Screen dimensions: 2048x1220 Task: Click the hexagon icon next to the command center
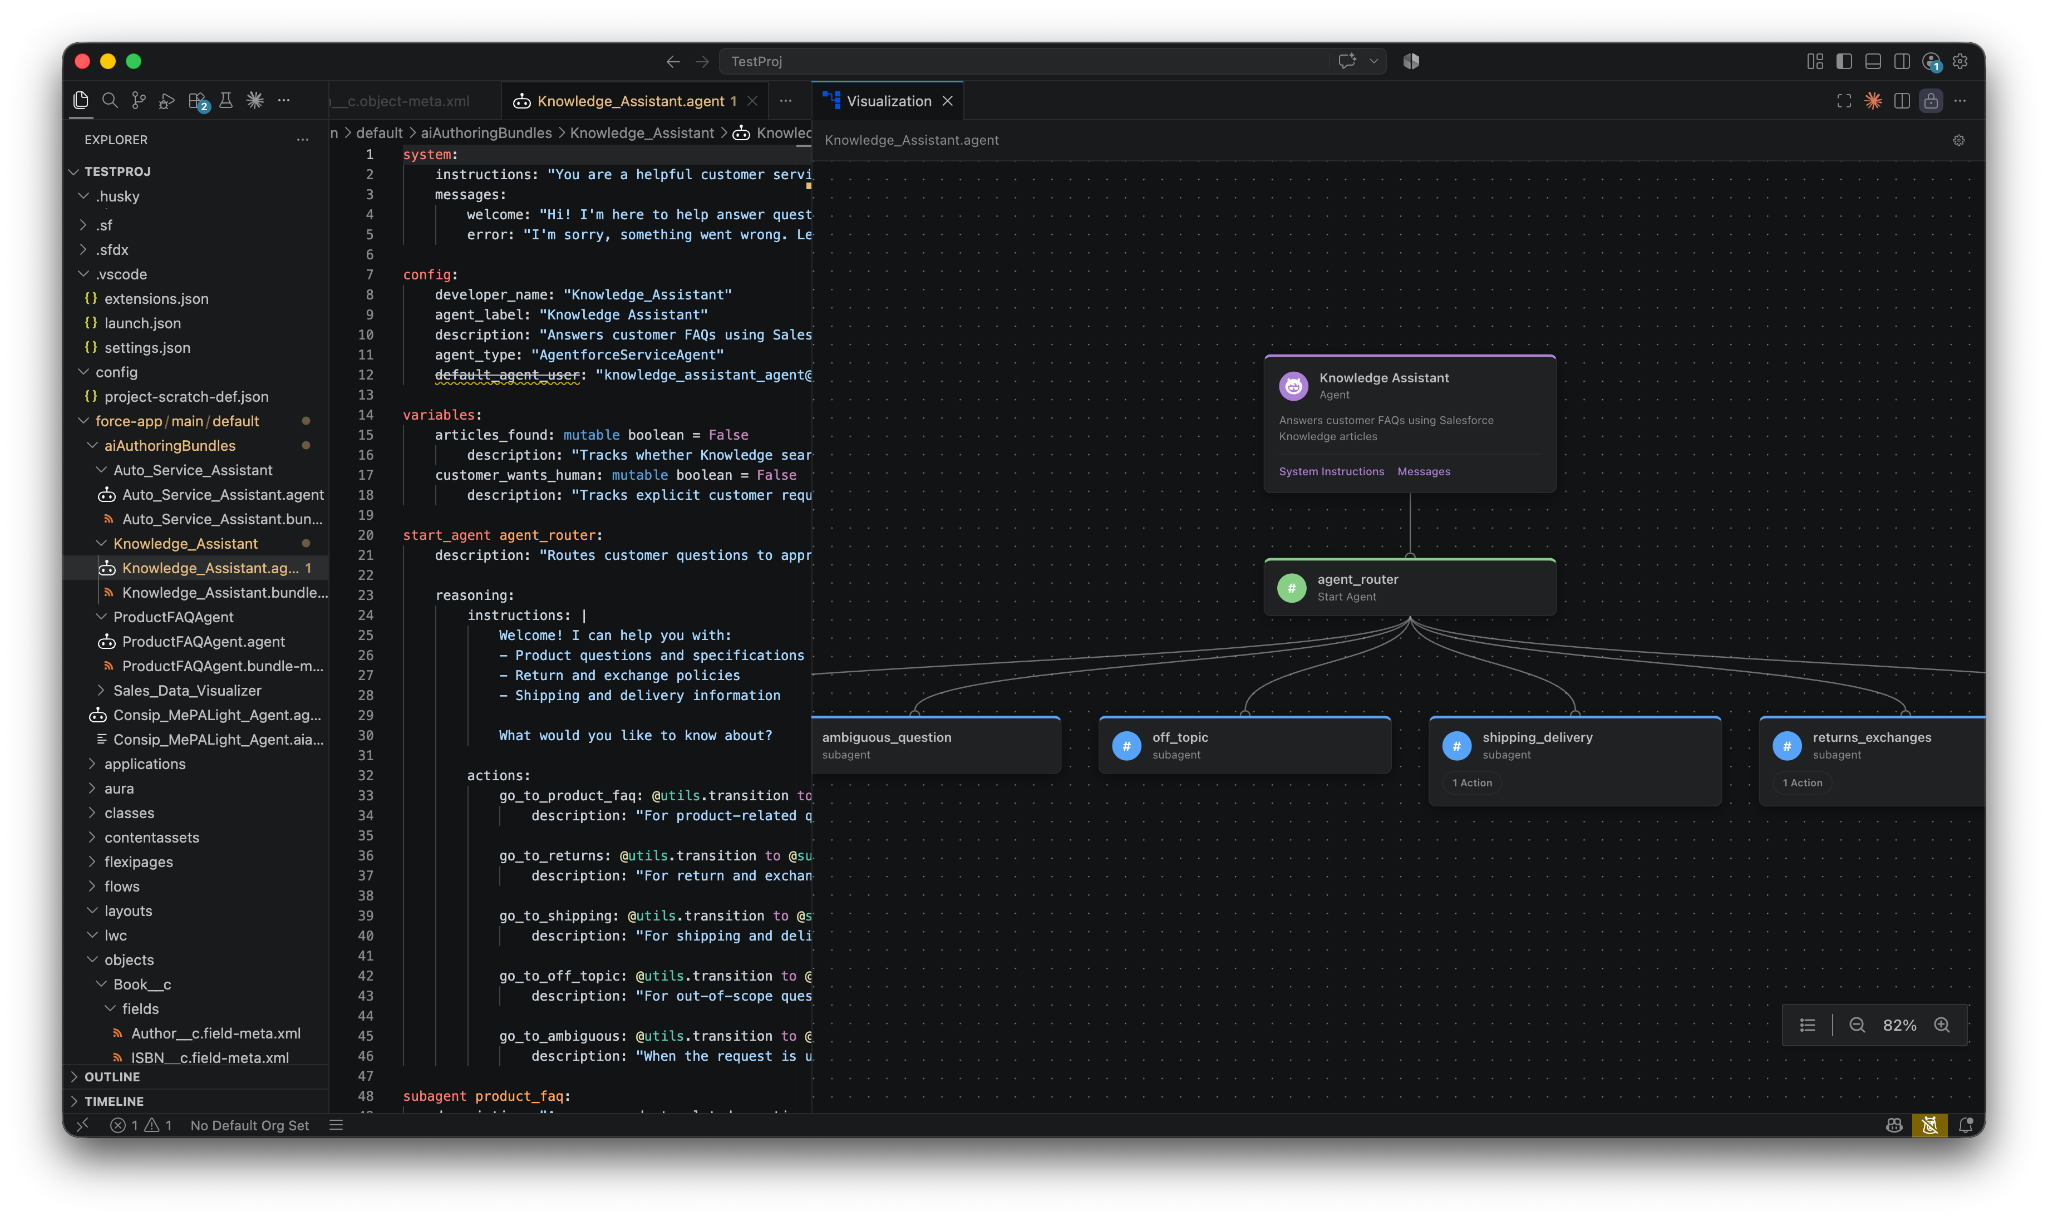pos(1411,61)
